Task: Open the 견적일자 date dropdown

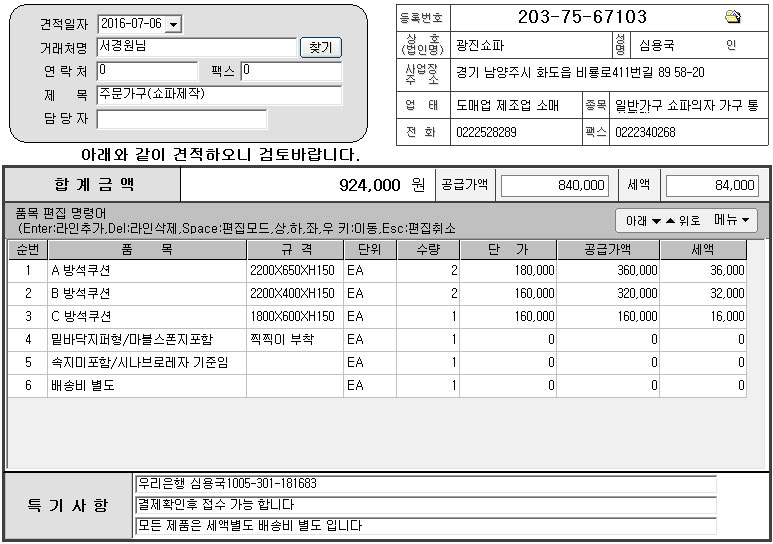Action: 174,24
